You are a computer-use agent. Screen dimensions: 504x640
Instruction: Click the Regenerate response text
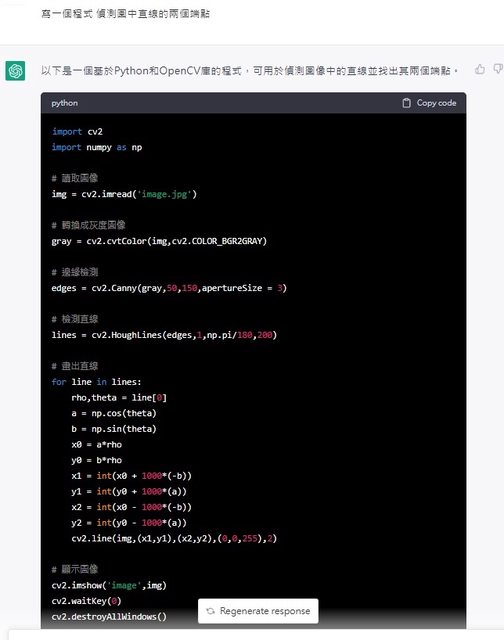tap(265, 611)
